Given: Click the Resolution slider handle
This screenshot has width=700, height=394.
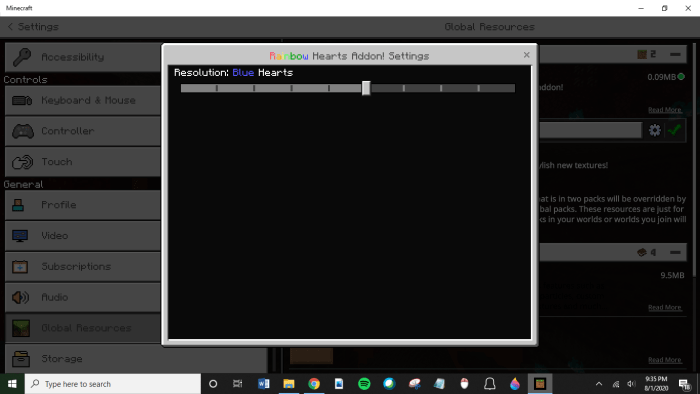Looking at the screenshot, I should pyautogui.click(x=366, y=88).
